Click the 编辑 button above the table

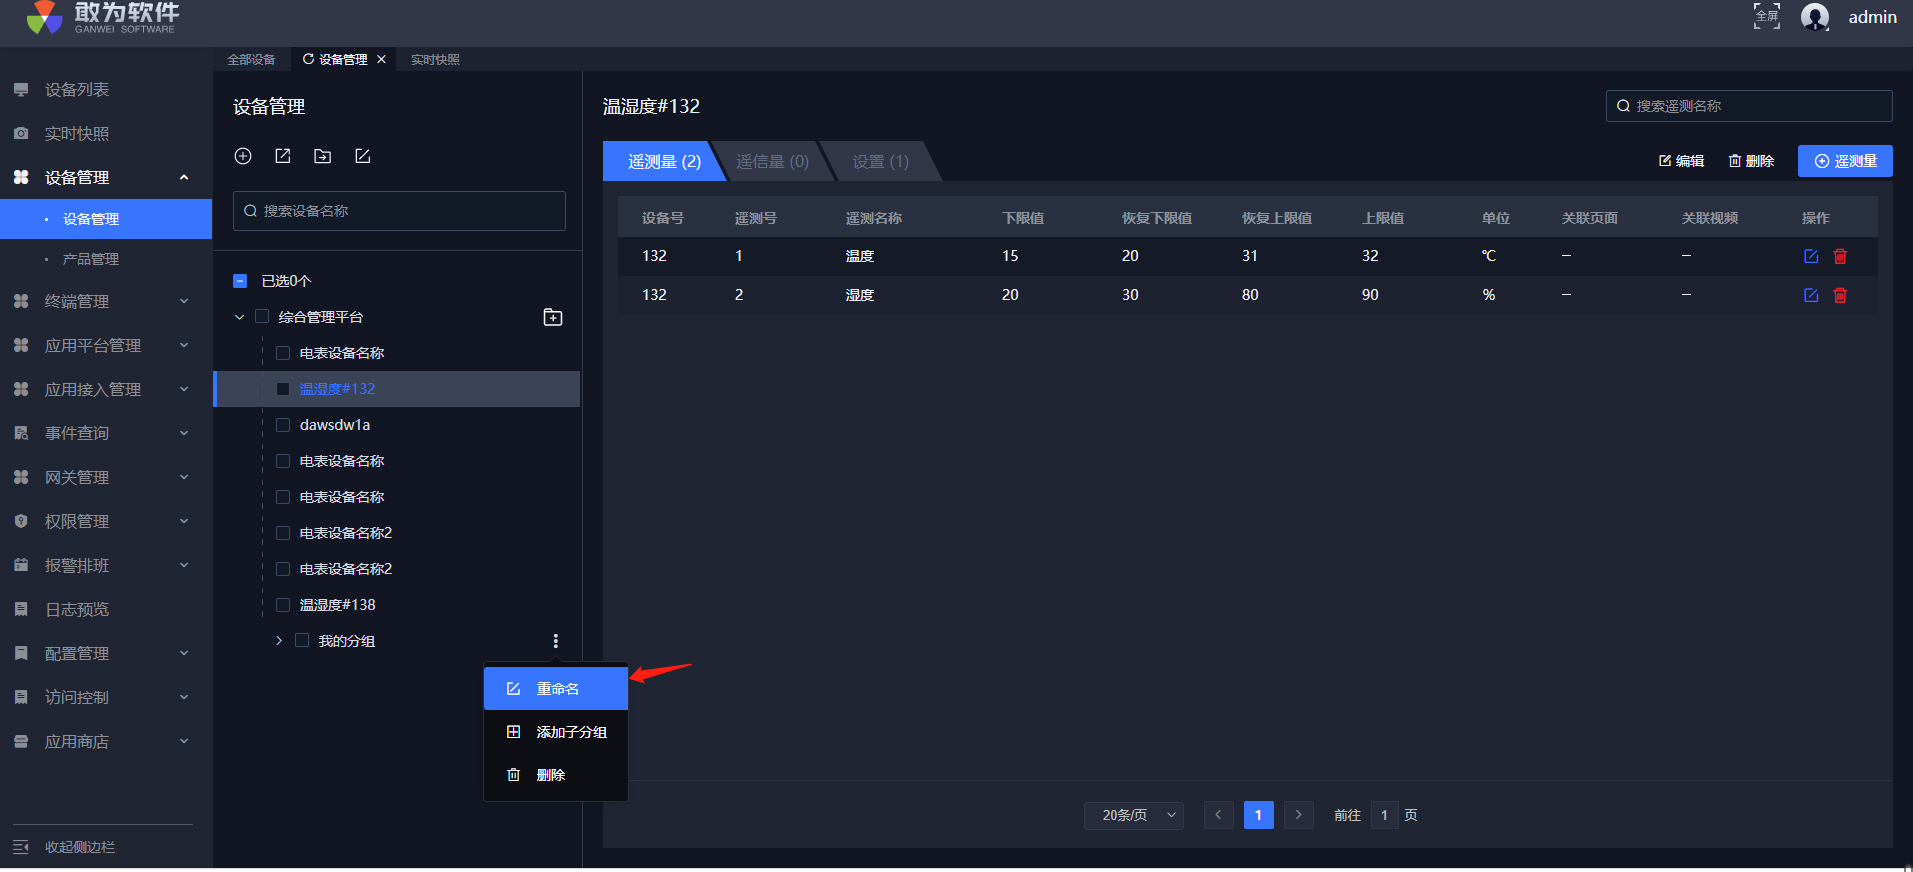1681,161
